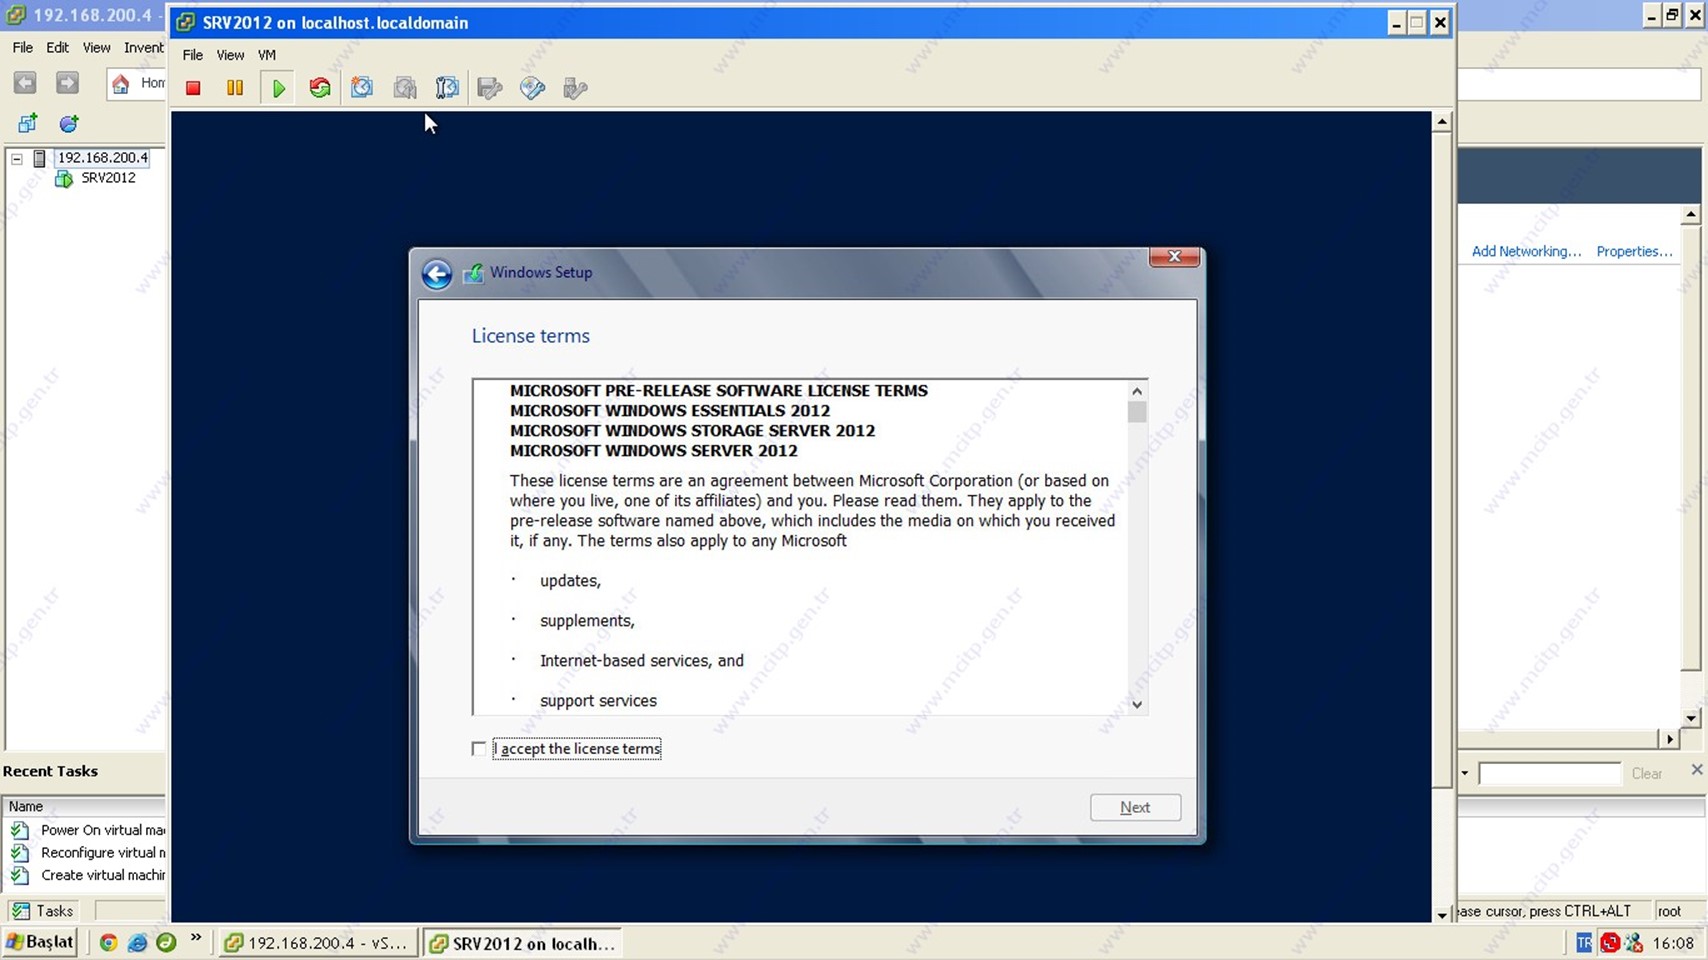Click the CD/DVD device connect icon

[x=533, y=88]
